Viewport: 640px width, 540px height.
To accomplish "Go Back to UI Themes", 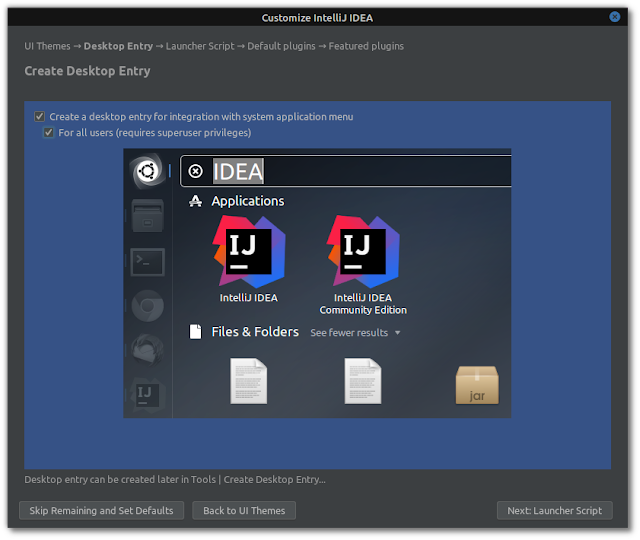I will [x=244, y=510].
